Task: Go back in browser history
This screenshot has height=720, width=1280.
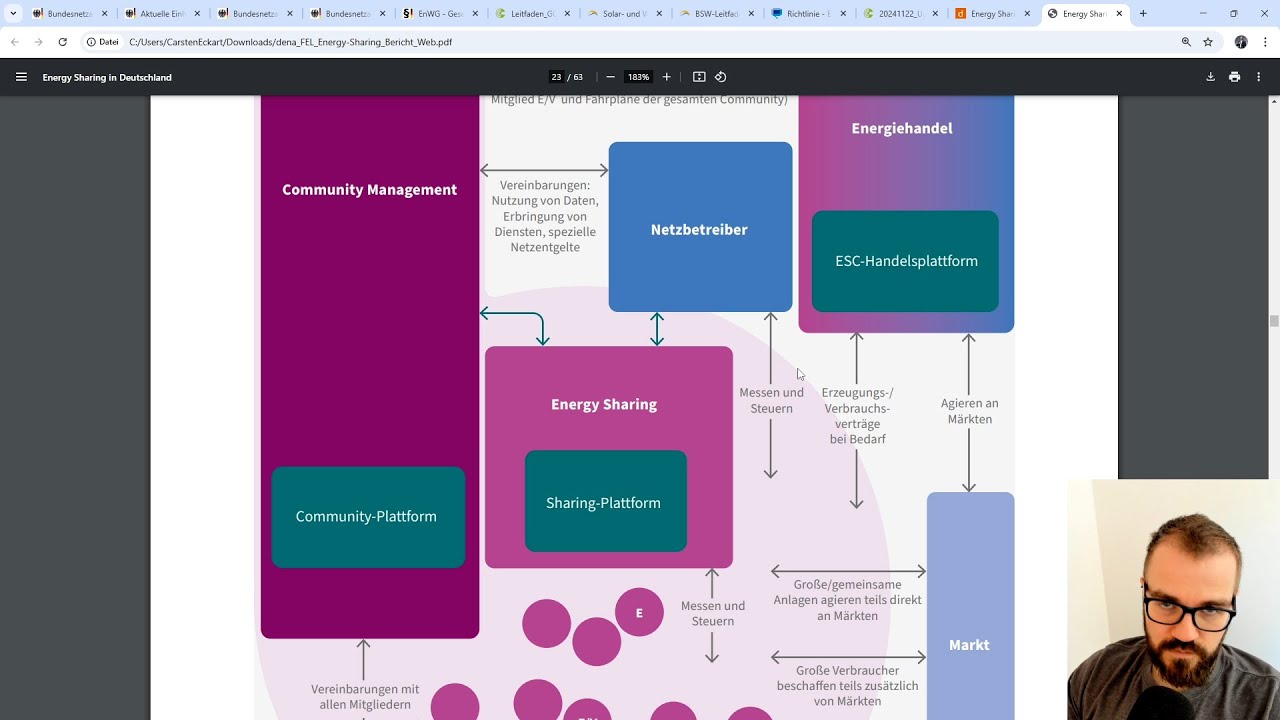Action: [14, 42]
